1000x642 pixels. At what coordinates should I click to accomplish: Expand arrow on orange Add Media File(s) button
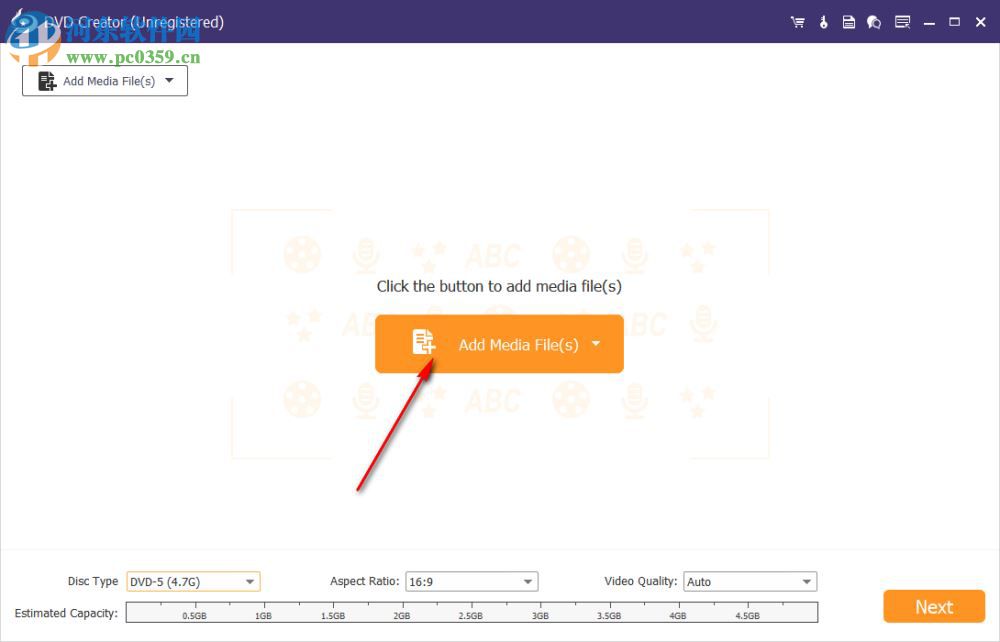point(596,344)
